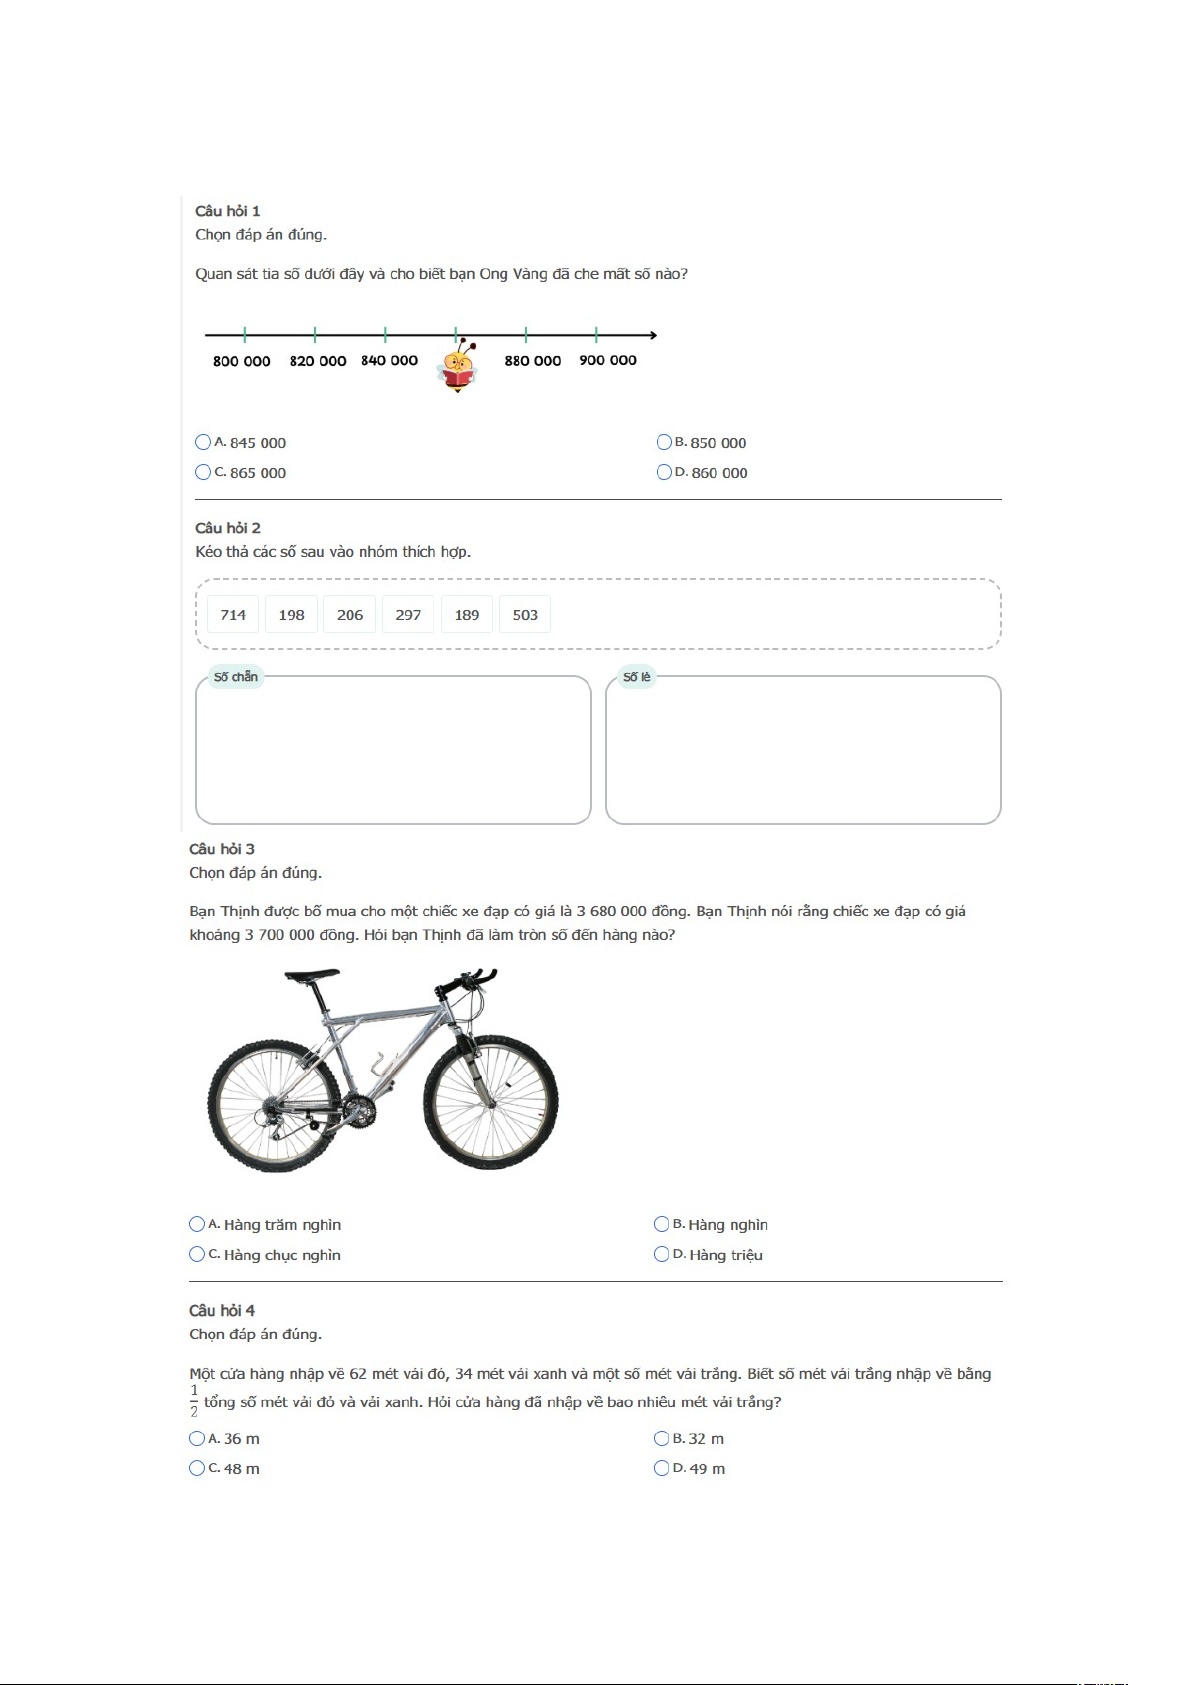Click the number chip 503
This screenshot has height=1685, width=1192.
pyautogui.click(x=525, y=615)
